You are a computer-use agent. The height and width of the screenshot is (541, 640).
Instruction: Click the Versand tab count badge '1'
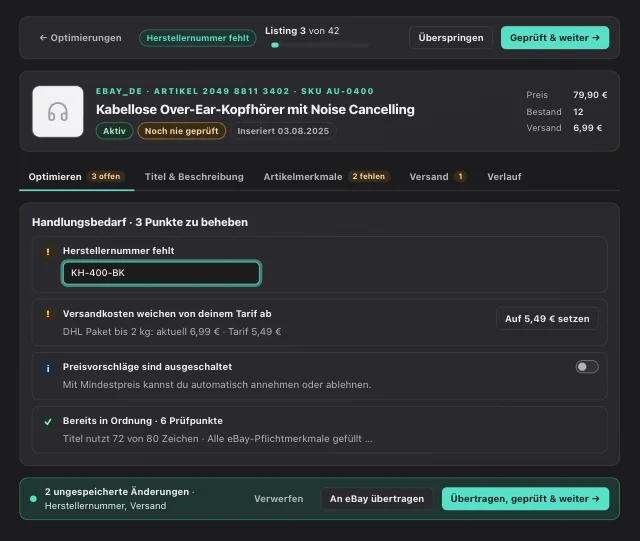coord(460,176)
